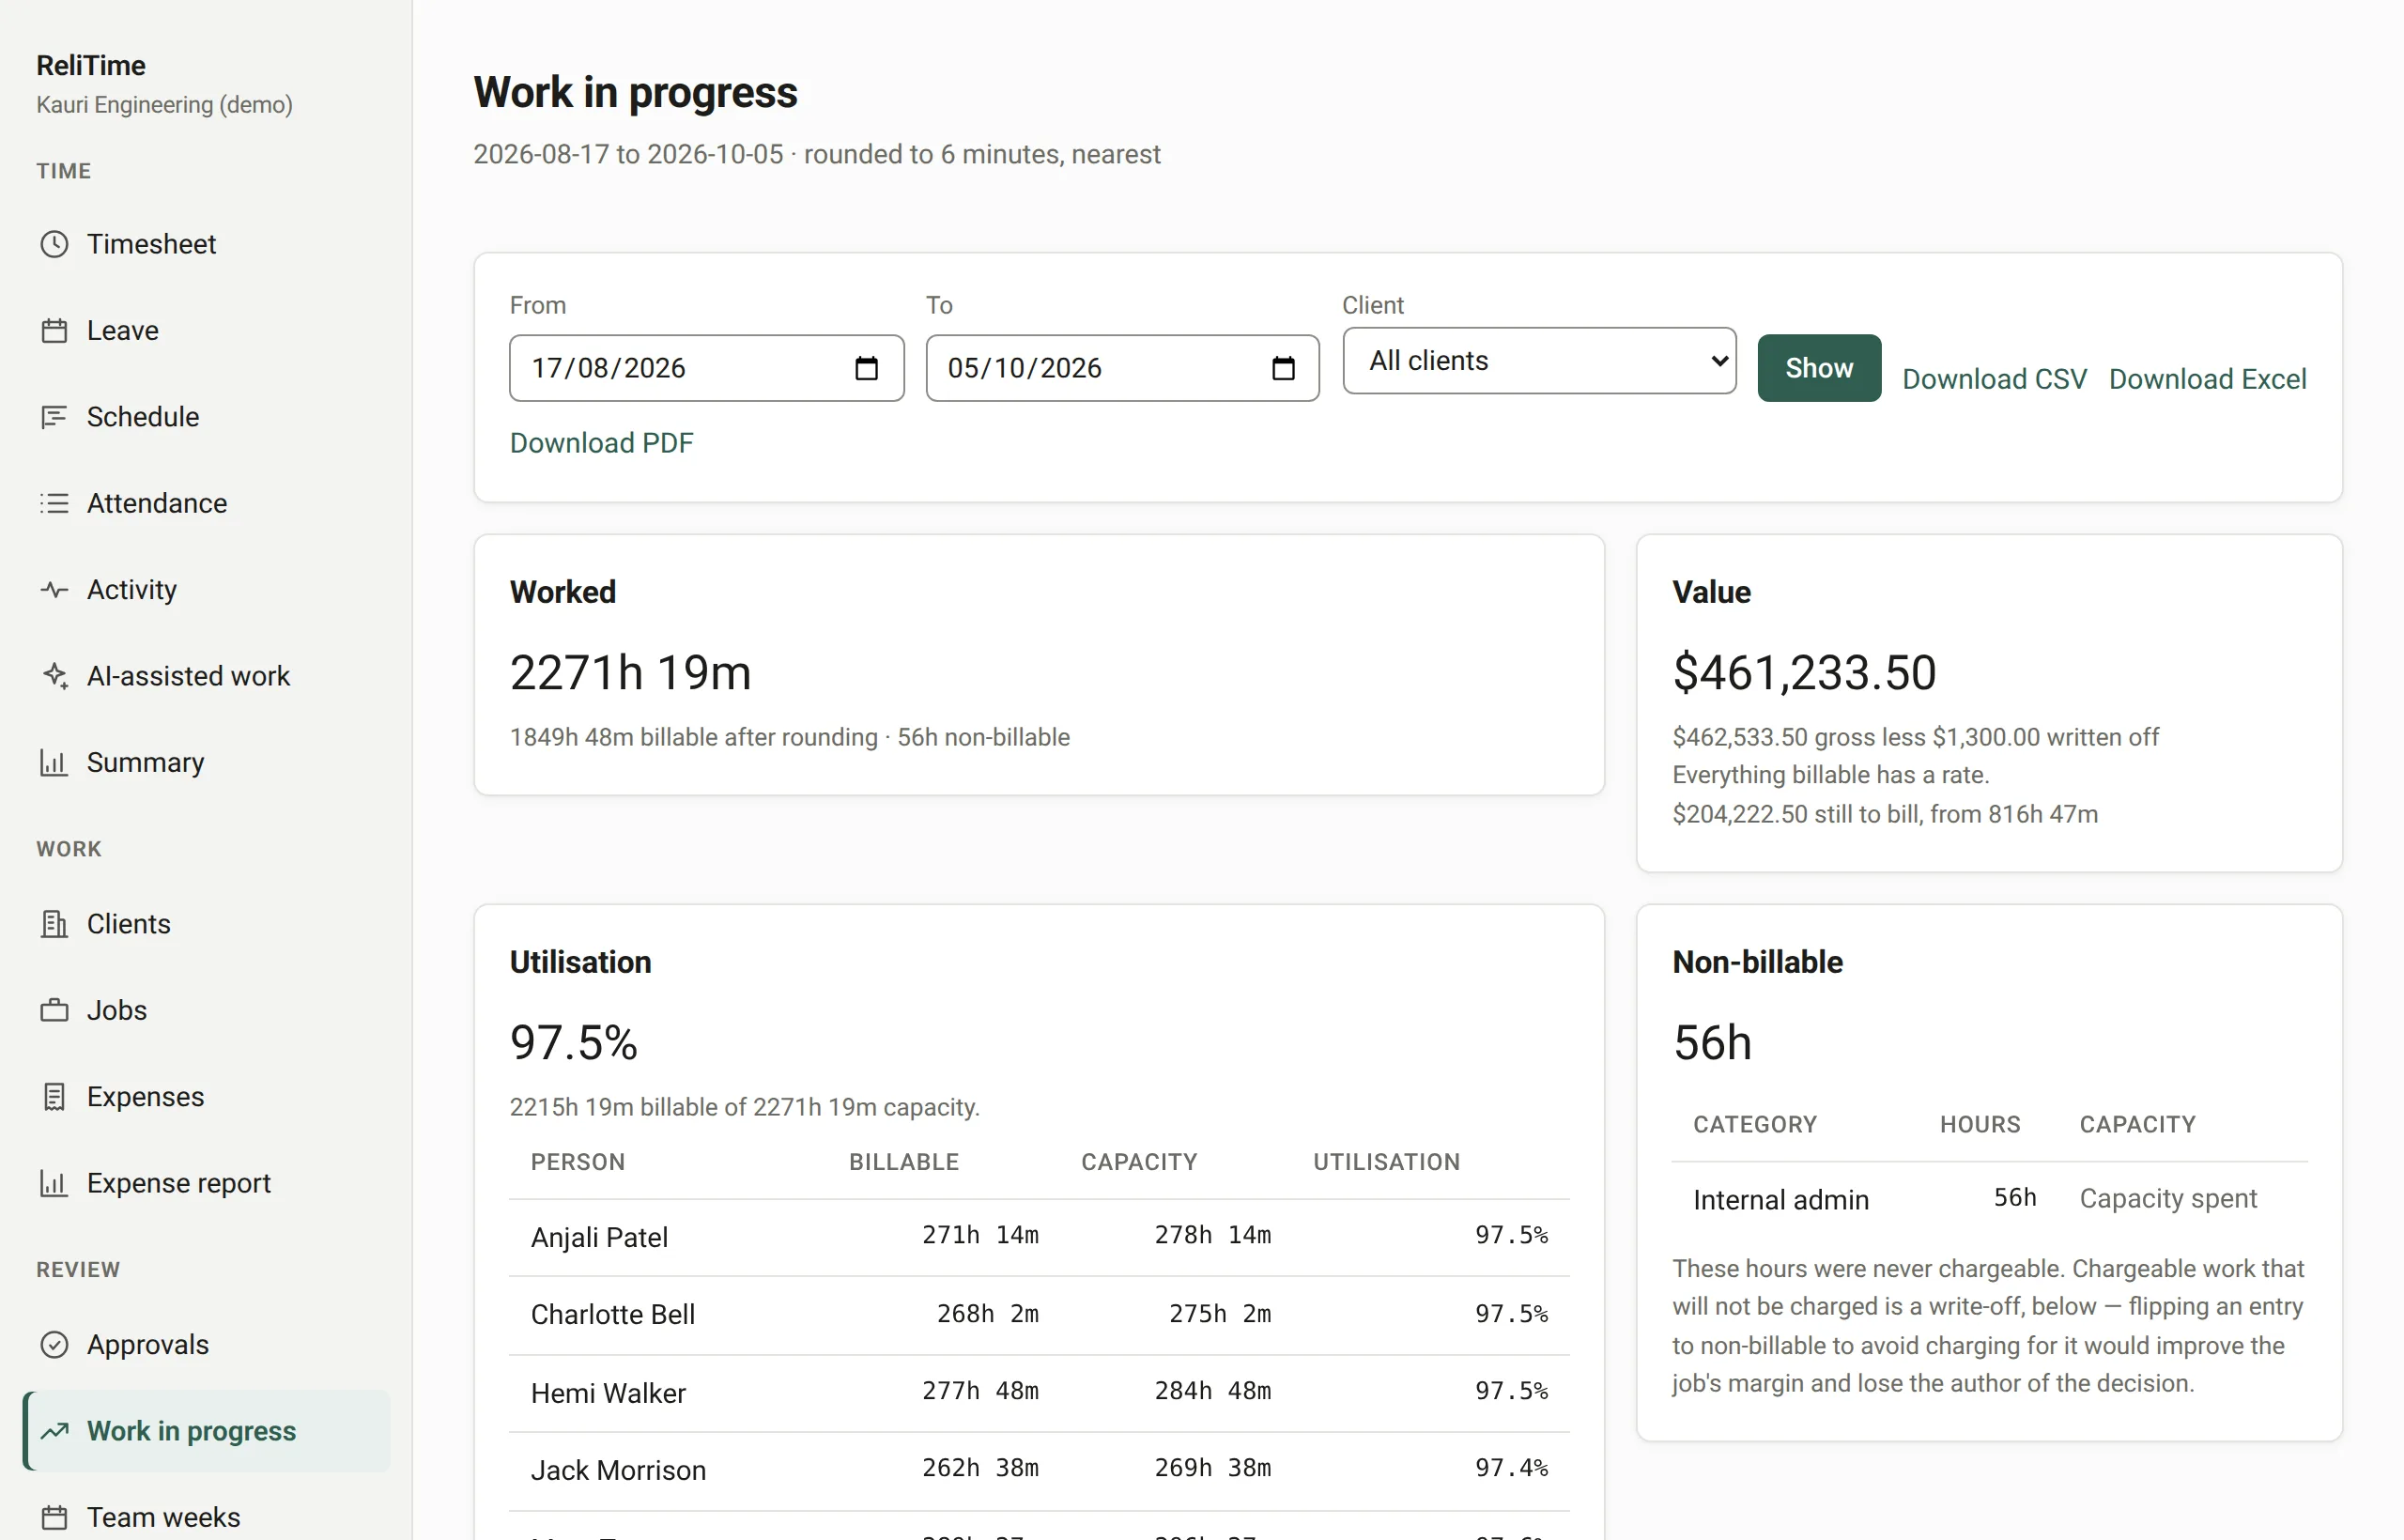Click the BILLABLE column header

[903, 1162]
